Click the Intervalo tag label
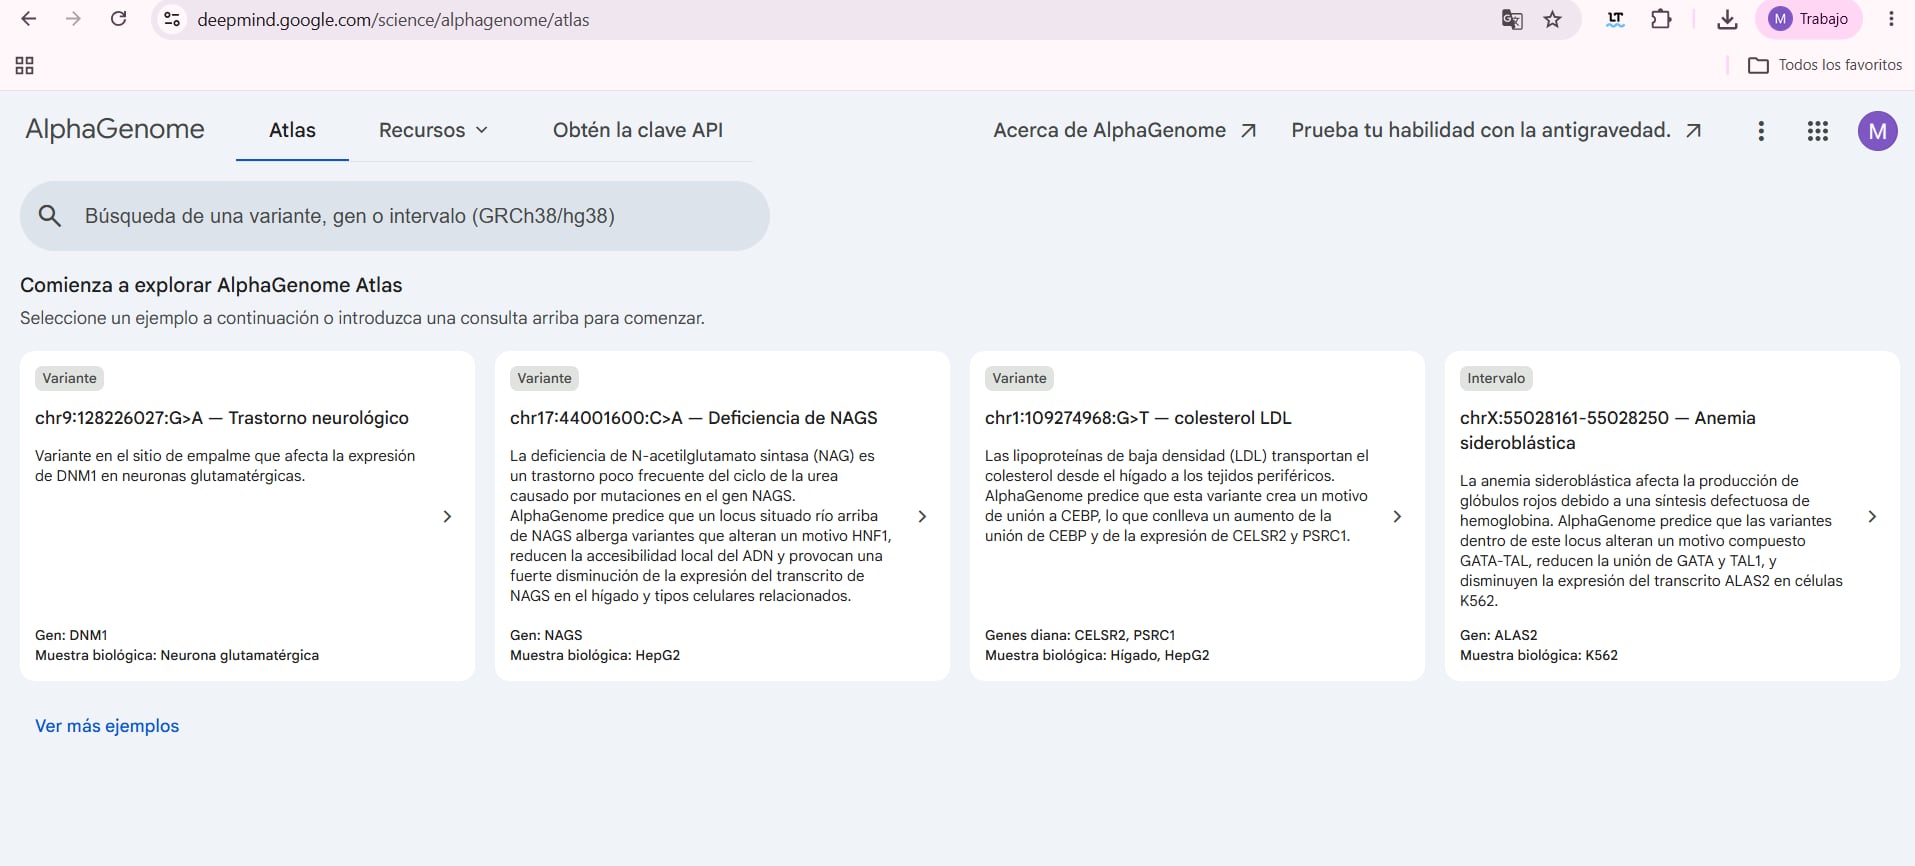 1496,378
